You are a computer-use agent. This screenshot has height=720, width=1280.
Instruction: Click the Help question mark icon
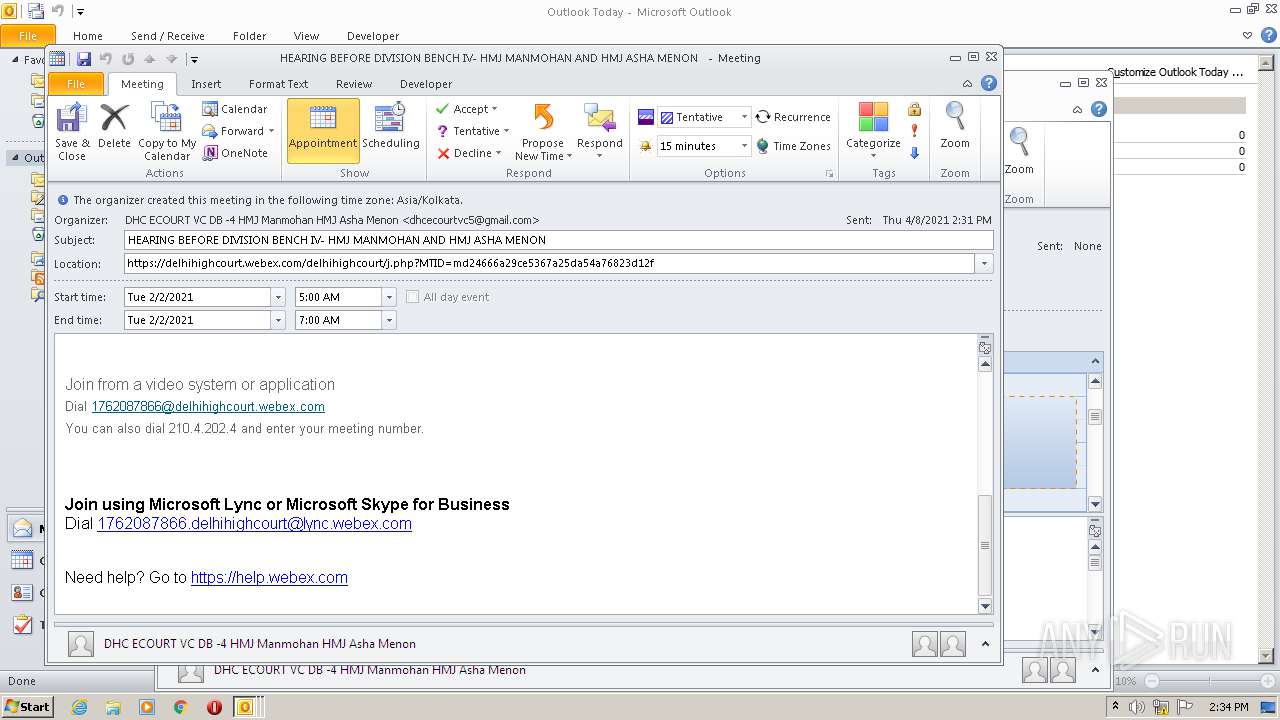pyautogui.click(x=989, y=84)
